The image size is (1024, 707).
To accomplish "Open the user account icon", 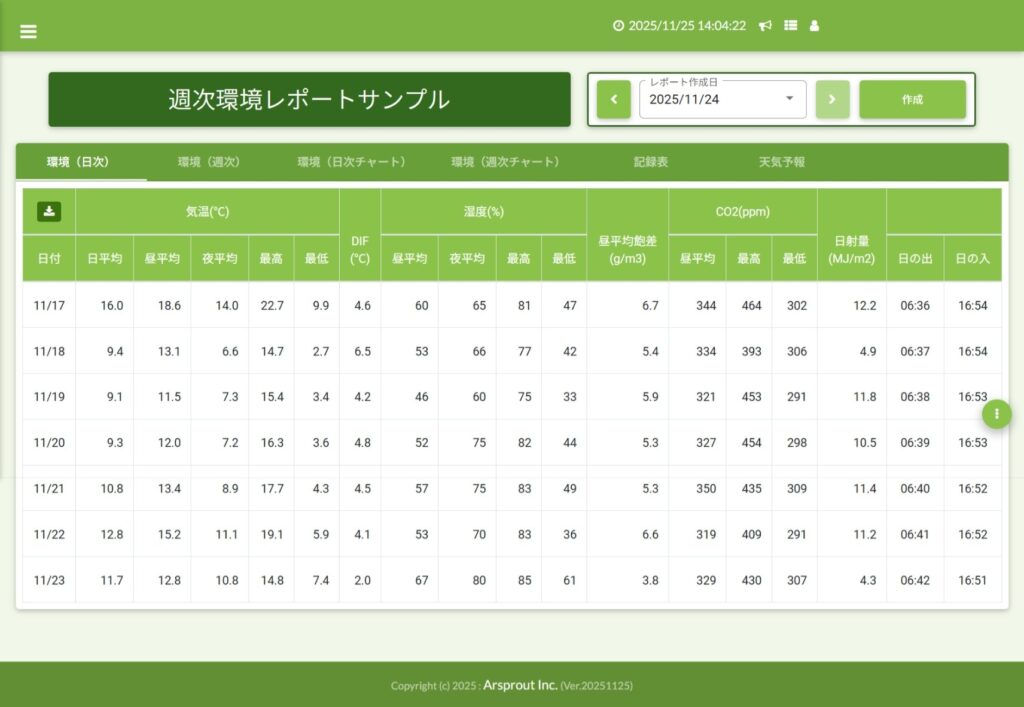I will (x=814, y=26).
